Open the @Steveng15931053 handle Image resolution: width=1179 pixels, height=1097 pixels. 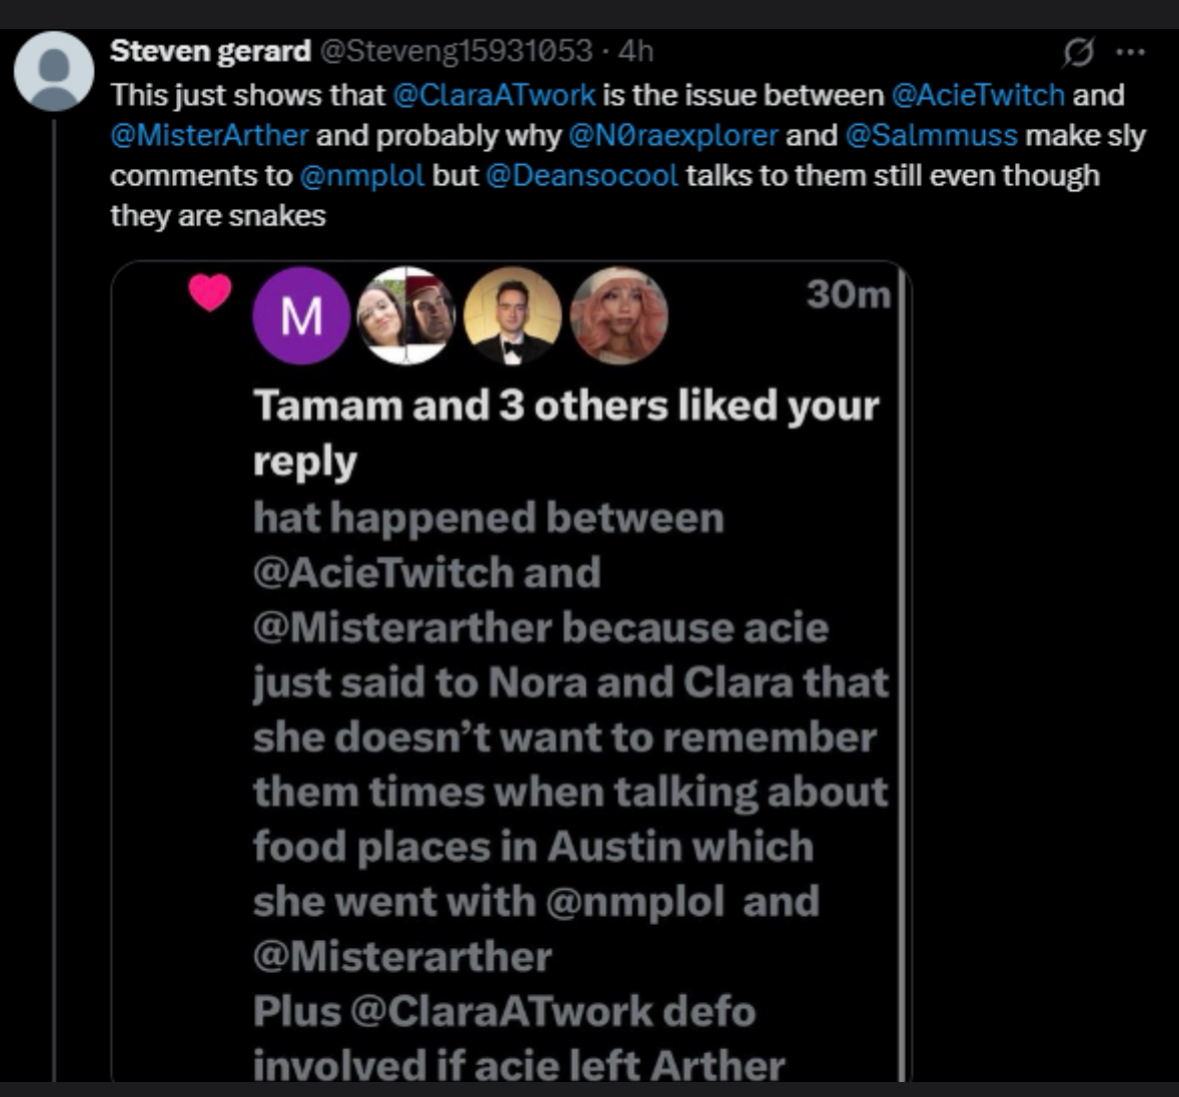pyautogui.click(x=456, y=51)
